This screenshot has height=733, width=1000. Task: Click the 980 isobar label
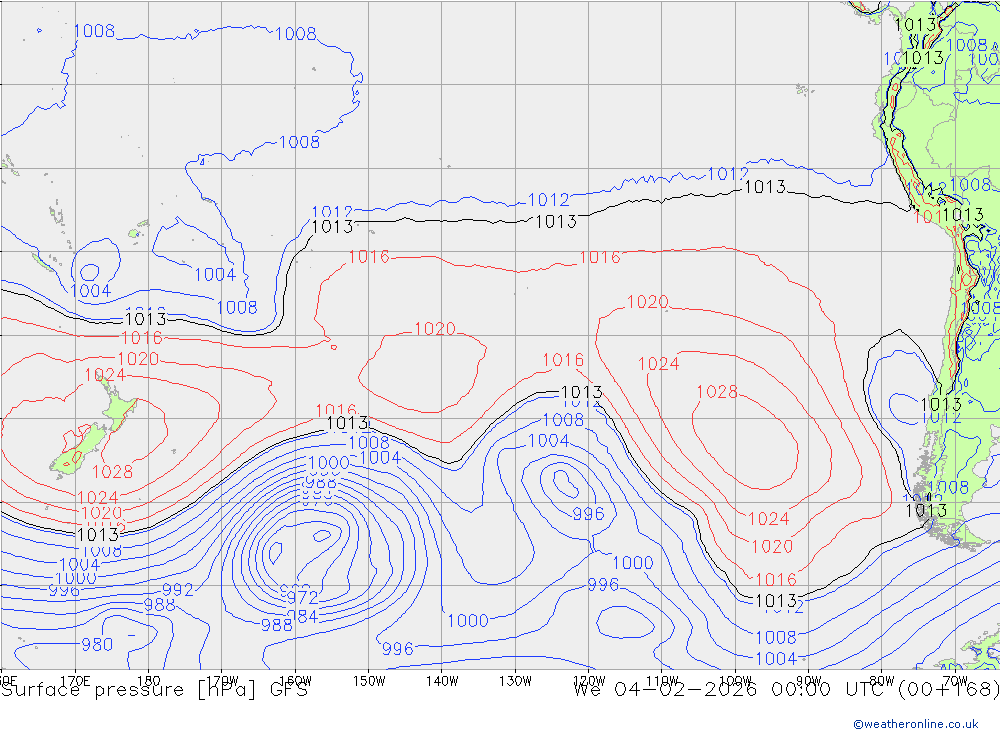pos(97,644)
